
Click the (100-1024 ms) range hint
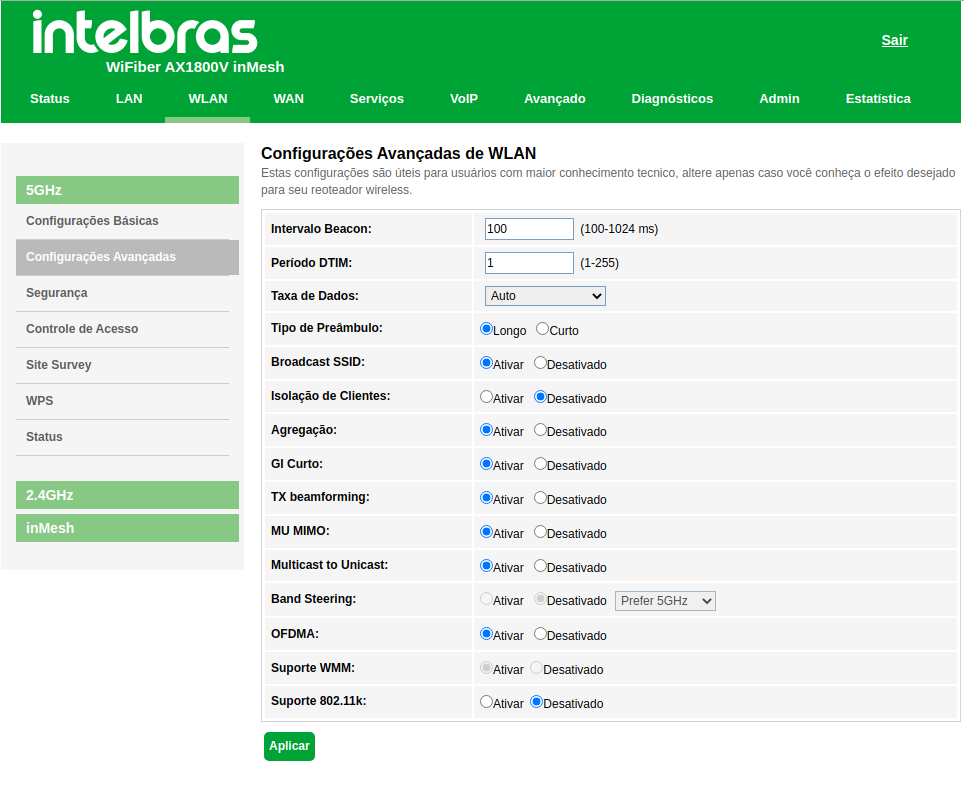(619, 229)
